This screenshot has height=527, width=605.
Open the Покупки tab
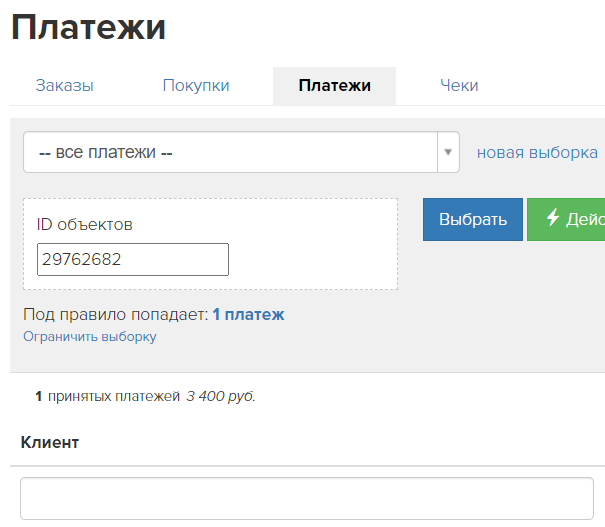196,86
